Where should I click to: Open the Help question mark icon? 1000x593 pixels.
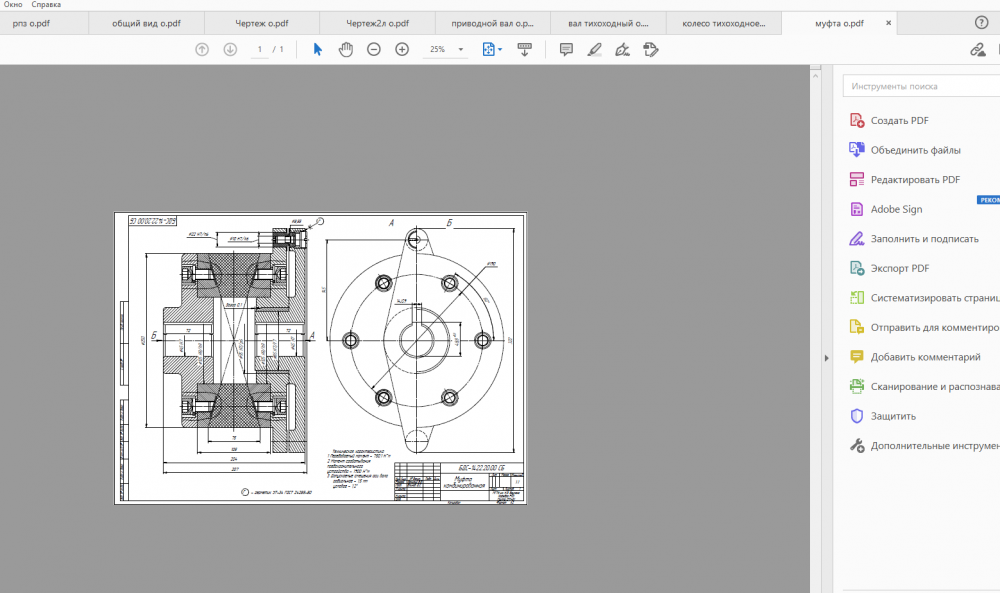click(981, 22)
